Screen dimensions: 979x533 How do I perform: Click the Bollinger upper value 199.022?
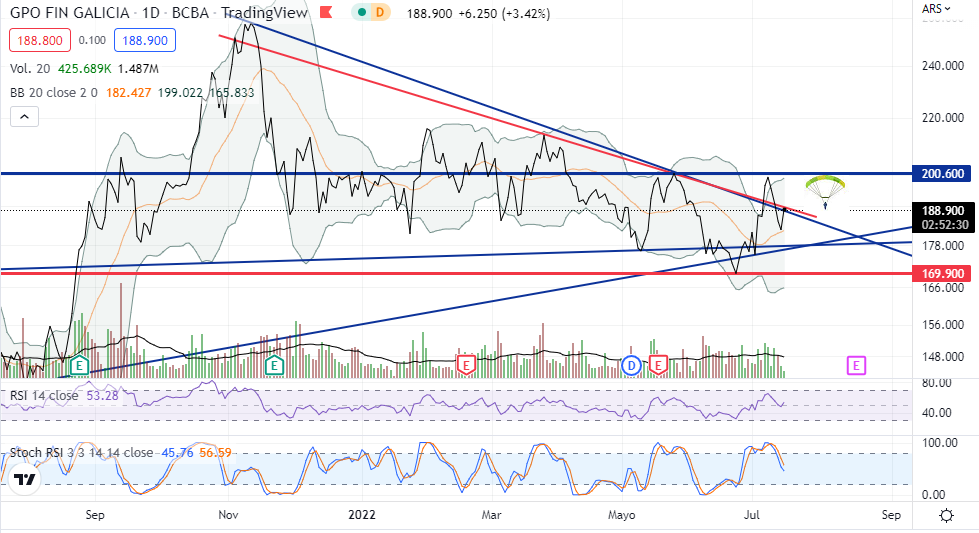[180, 93]
